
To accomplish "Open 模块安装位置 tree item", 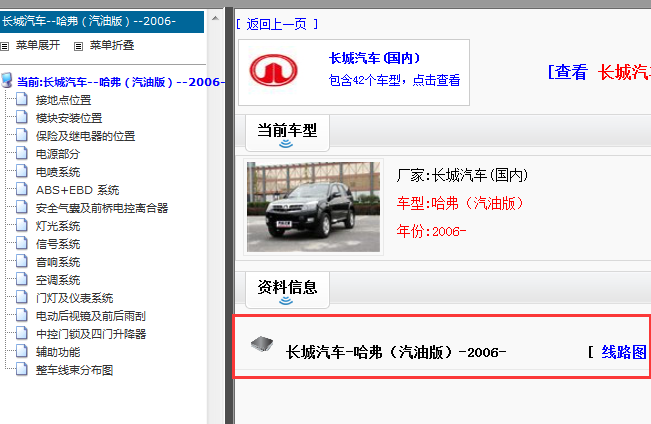I will point(69,118).
